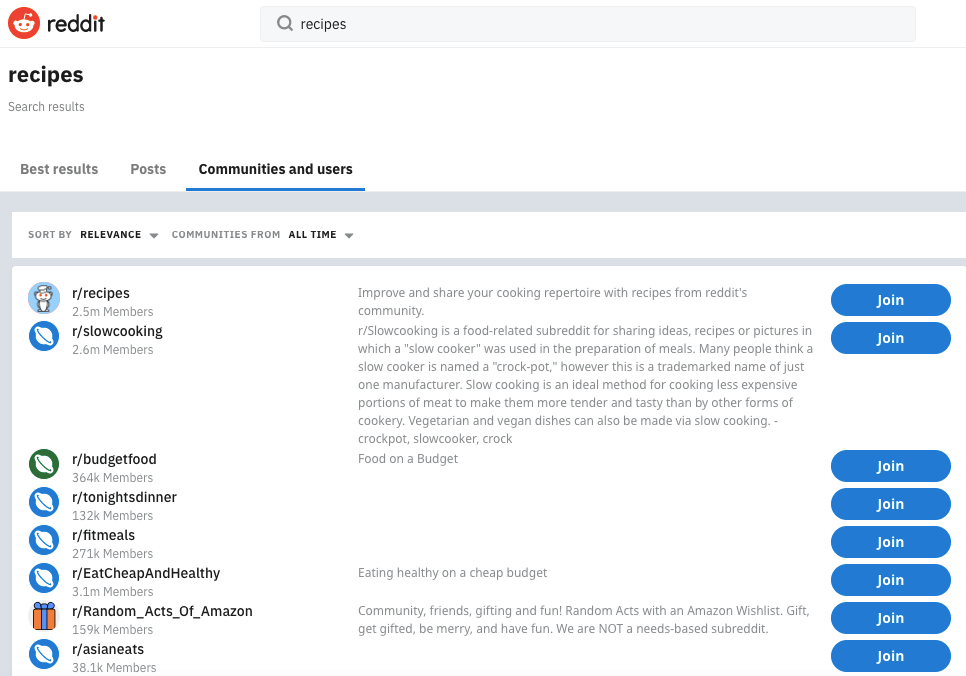Click the '38.1k Members' text
The image size is (966, 676).
click(114, 668)
